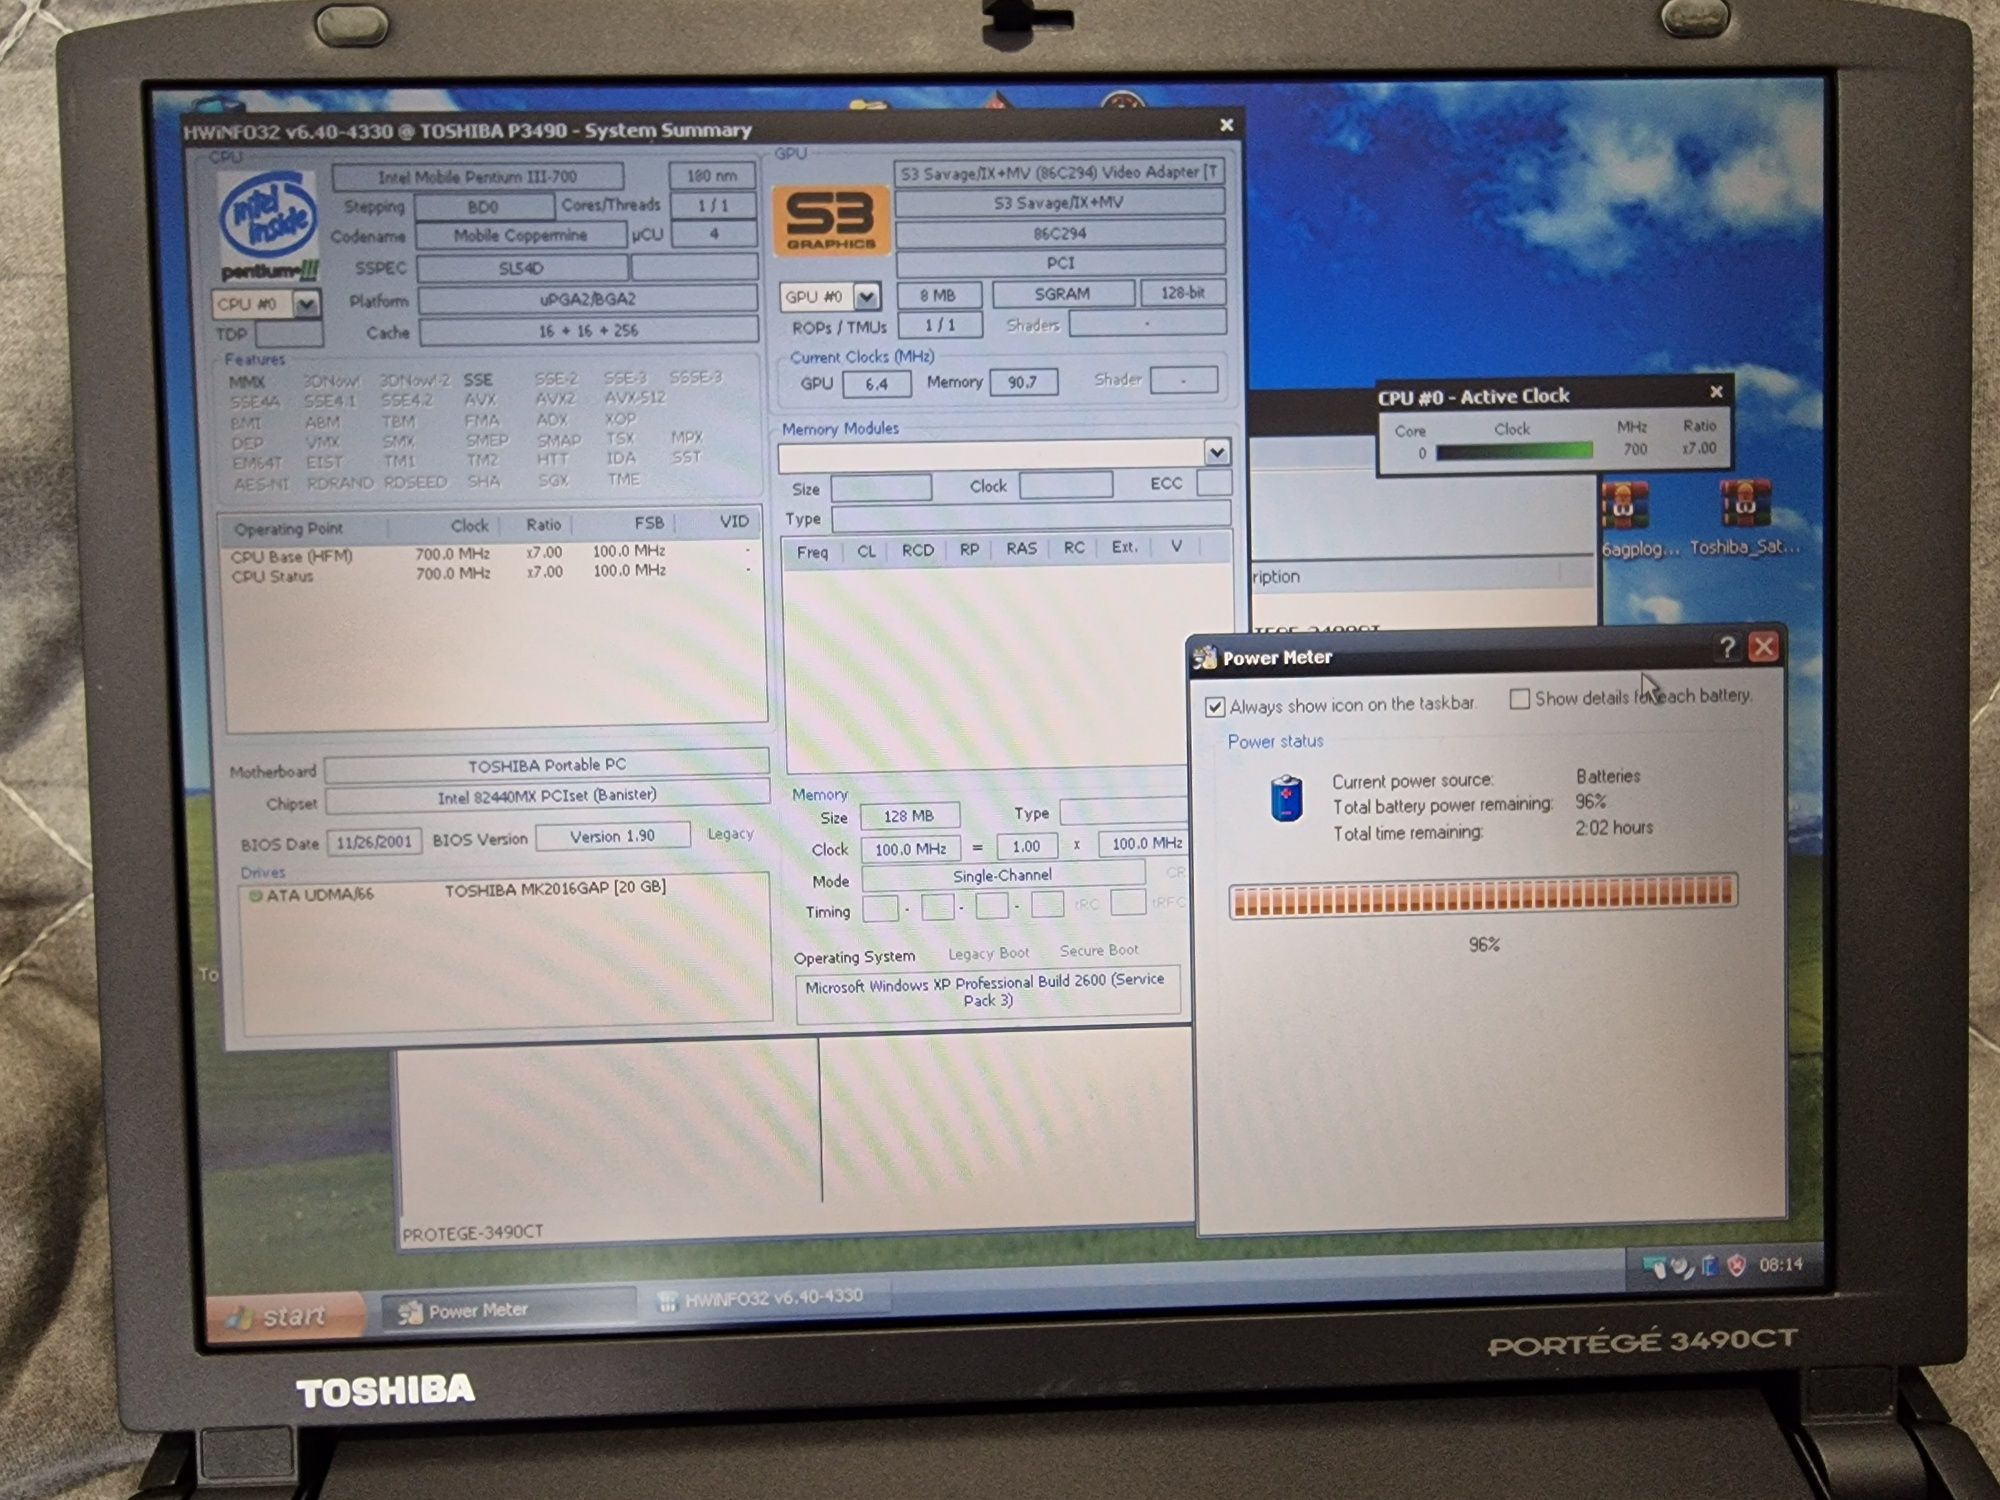Click the Intel Mobile Pentium III-700 name field
2000x1500 pixels.
coord(478,177)
